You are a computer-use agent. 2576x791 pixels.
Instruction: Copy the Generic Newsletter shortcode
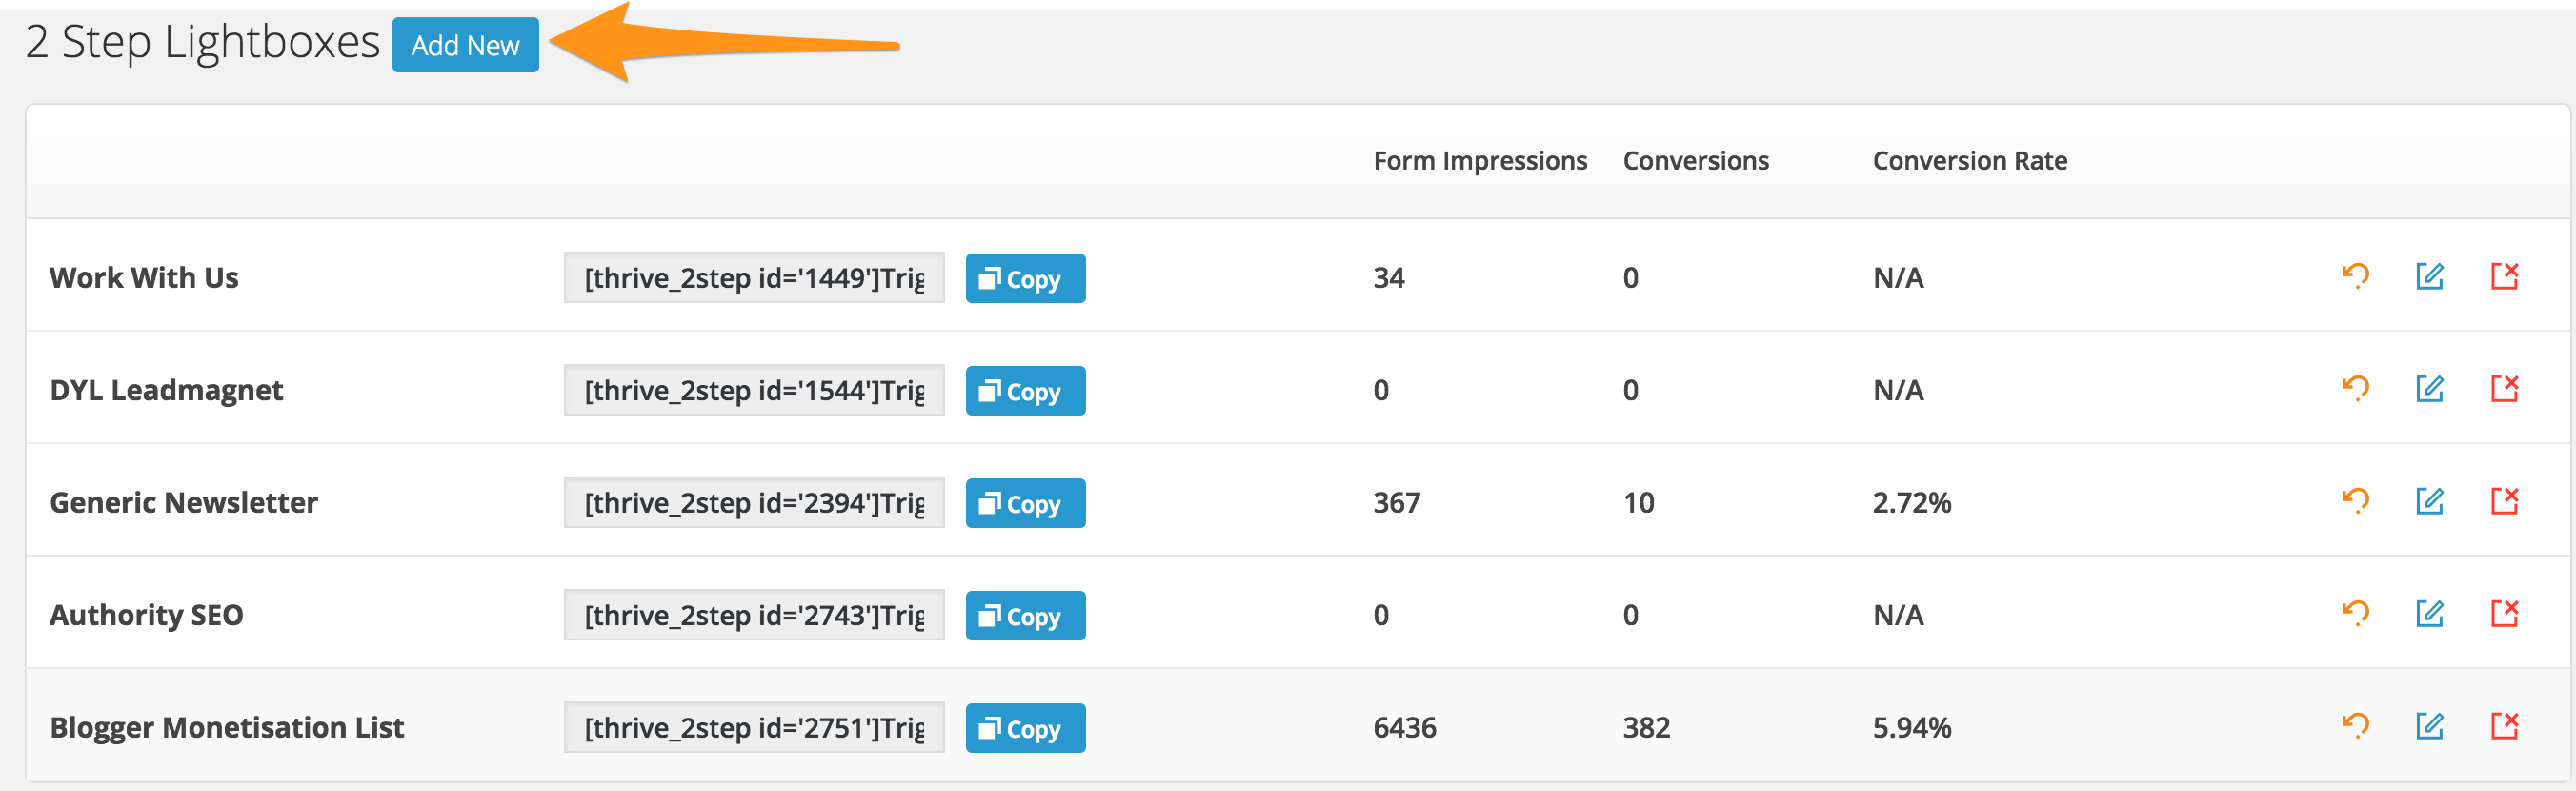(x=1025, y=503)
